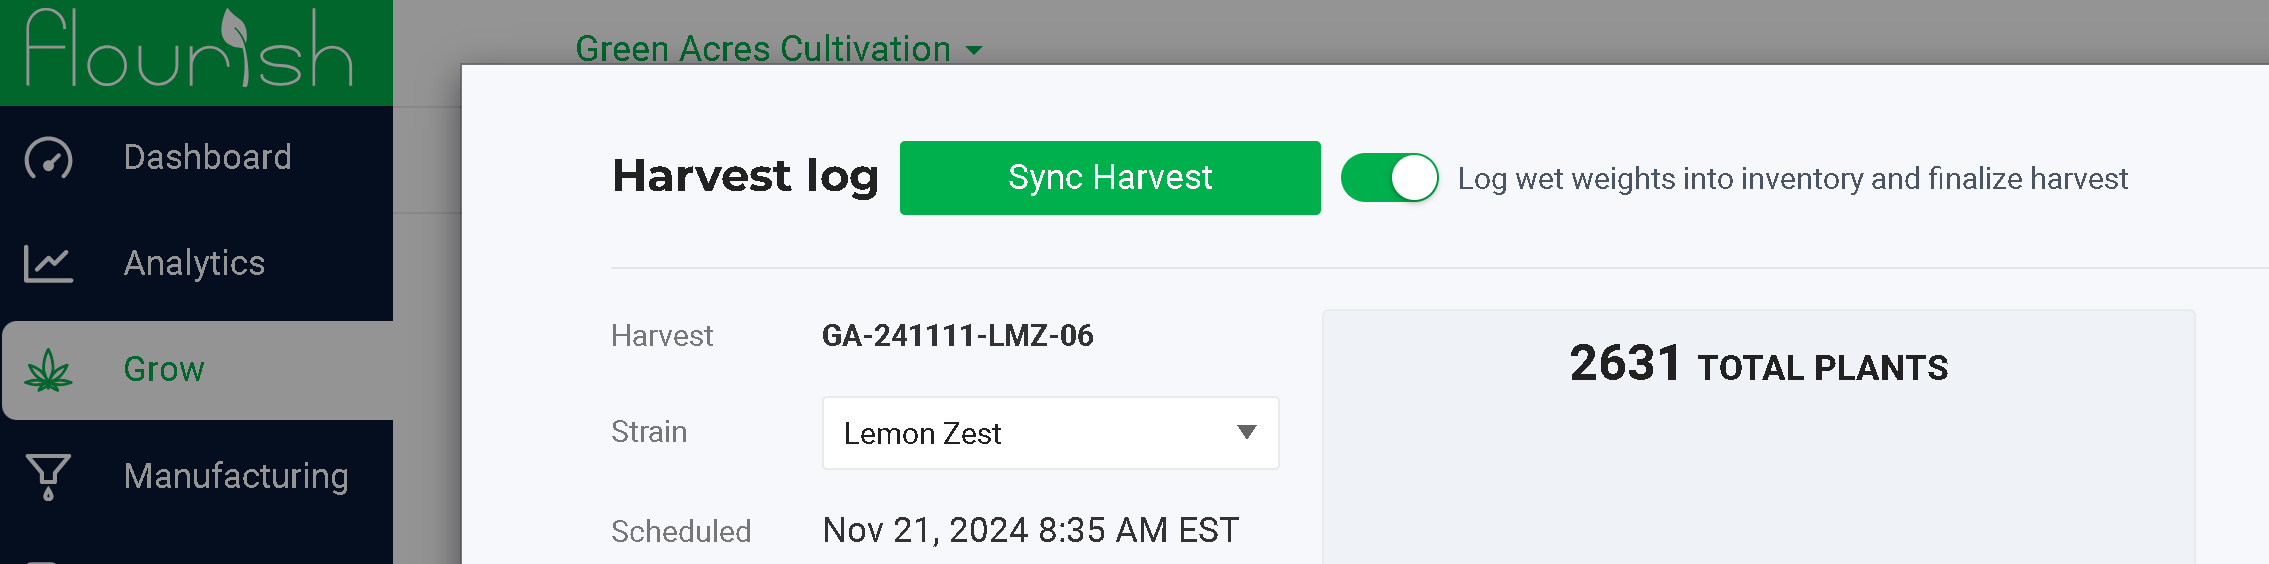Image resolution: width=2269 pixels, height=564 pixels.
Task: Open the Strain dropdown showing Lemon Zest
Action: click(1050, 433)
